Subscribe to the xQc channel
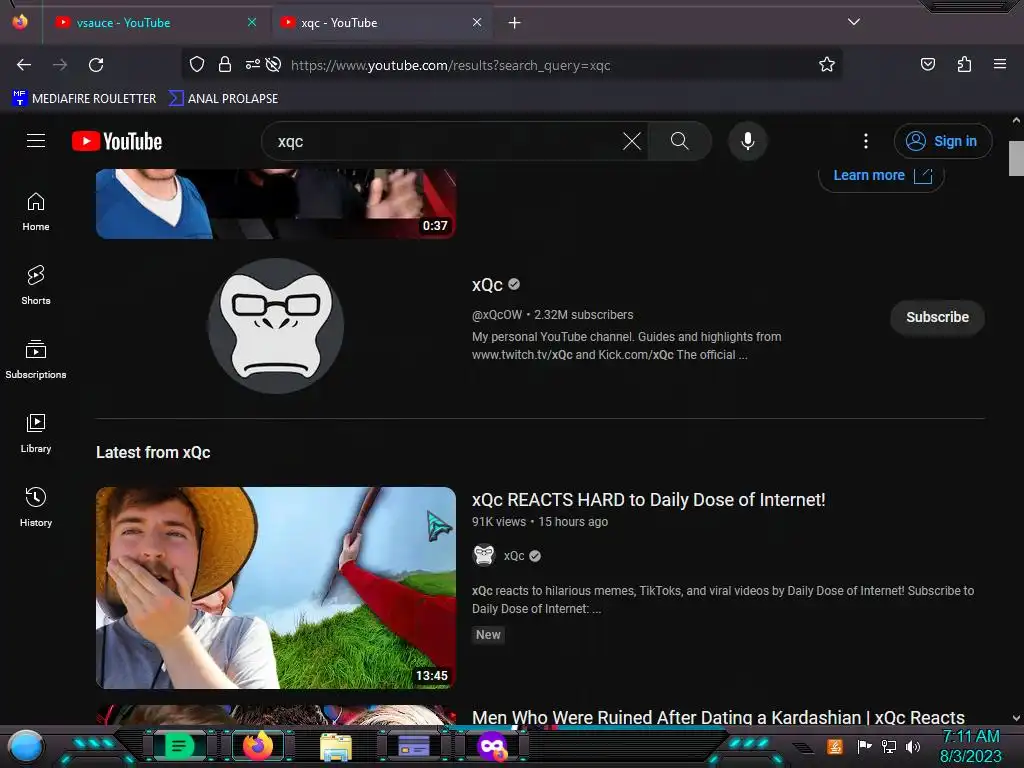 point(937,317)
